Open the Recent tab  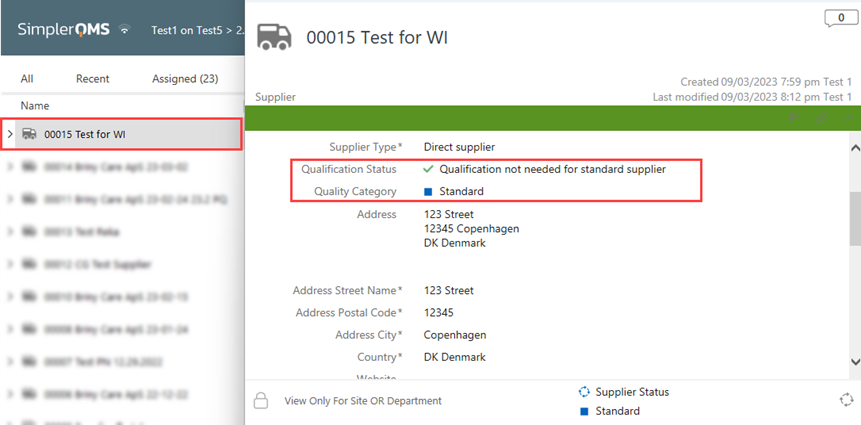tap(92, 79)
